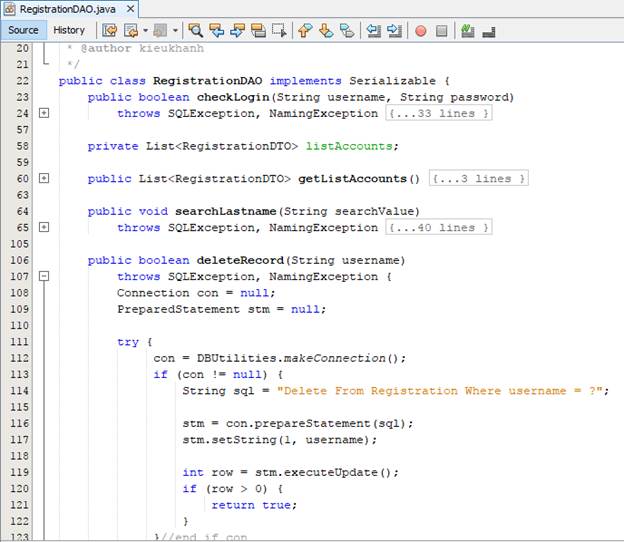
Task: Click the grayed Forward navigation icon
Action: pyautogui.click(x=161, y=30)
